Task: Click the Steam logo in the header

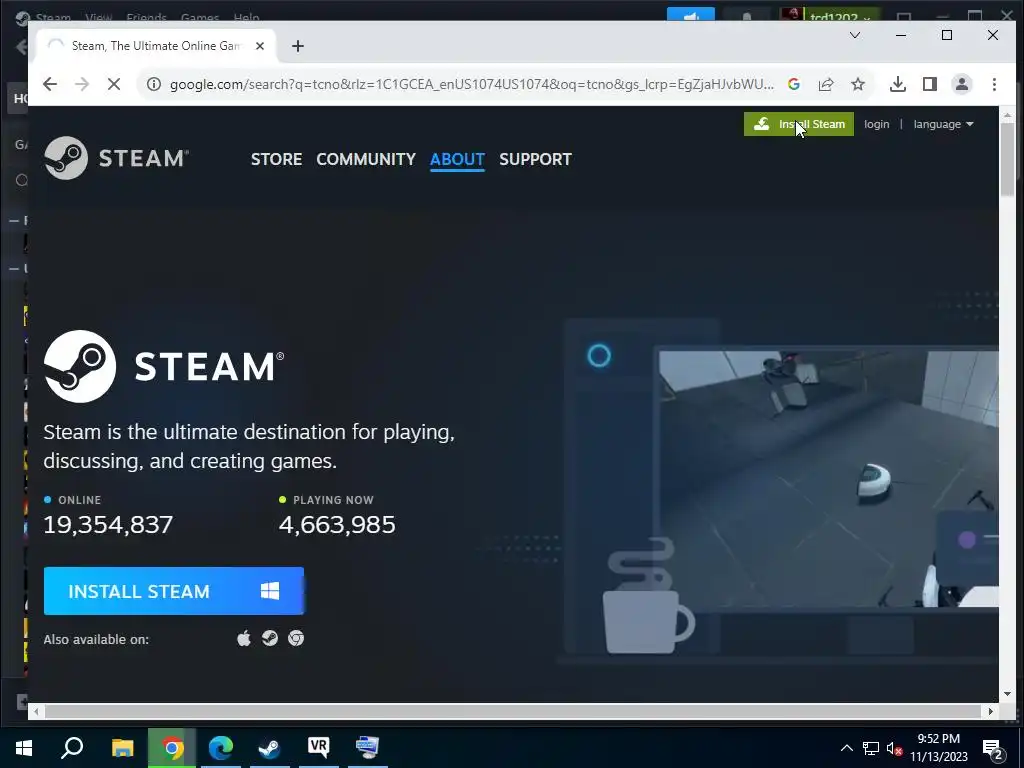Action: 116,158
